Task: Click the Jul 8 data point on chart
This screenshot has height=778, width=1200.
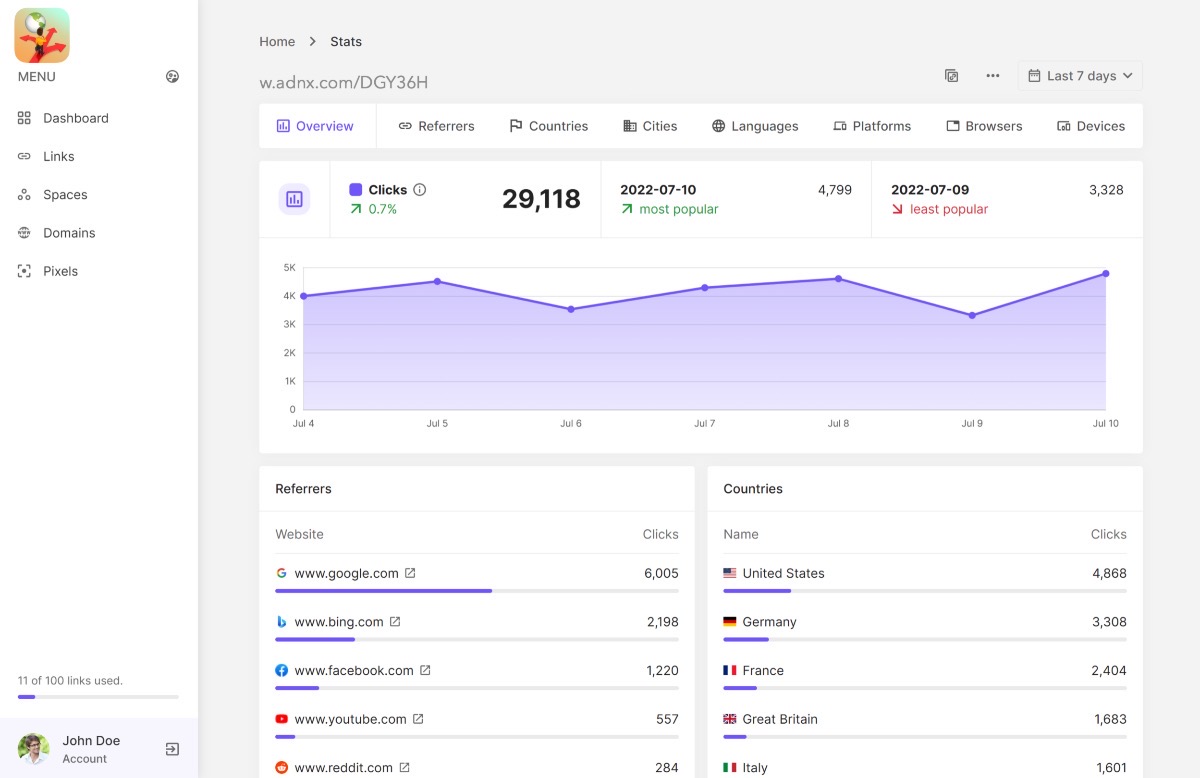Action: 838,279
